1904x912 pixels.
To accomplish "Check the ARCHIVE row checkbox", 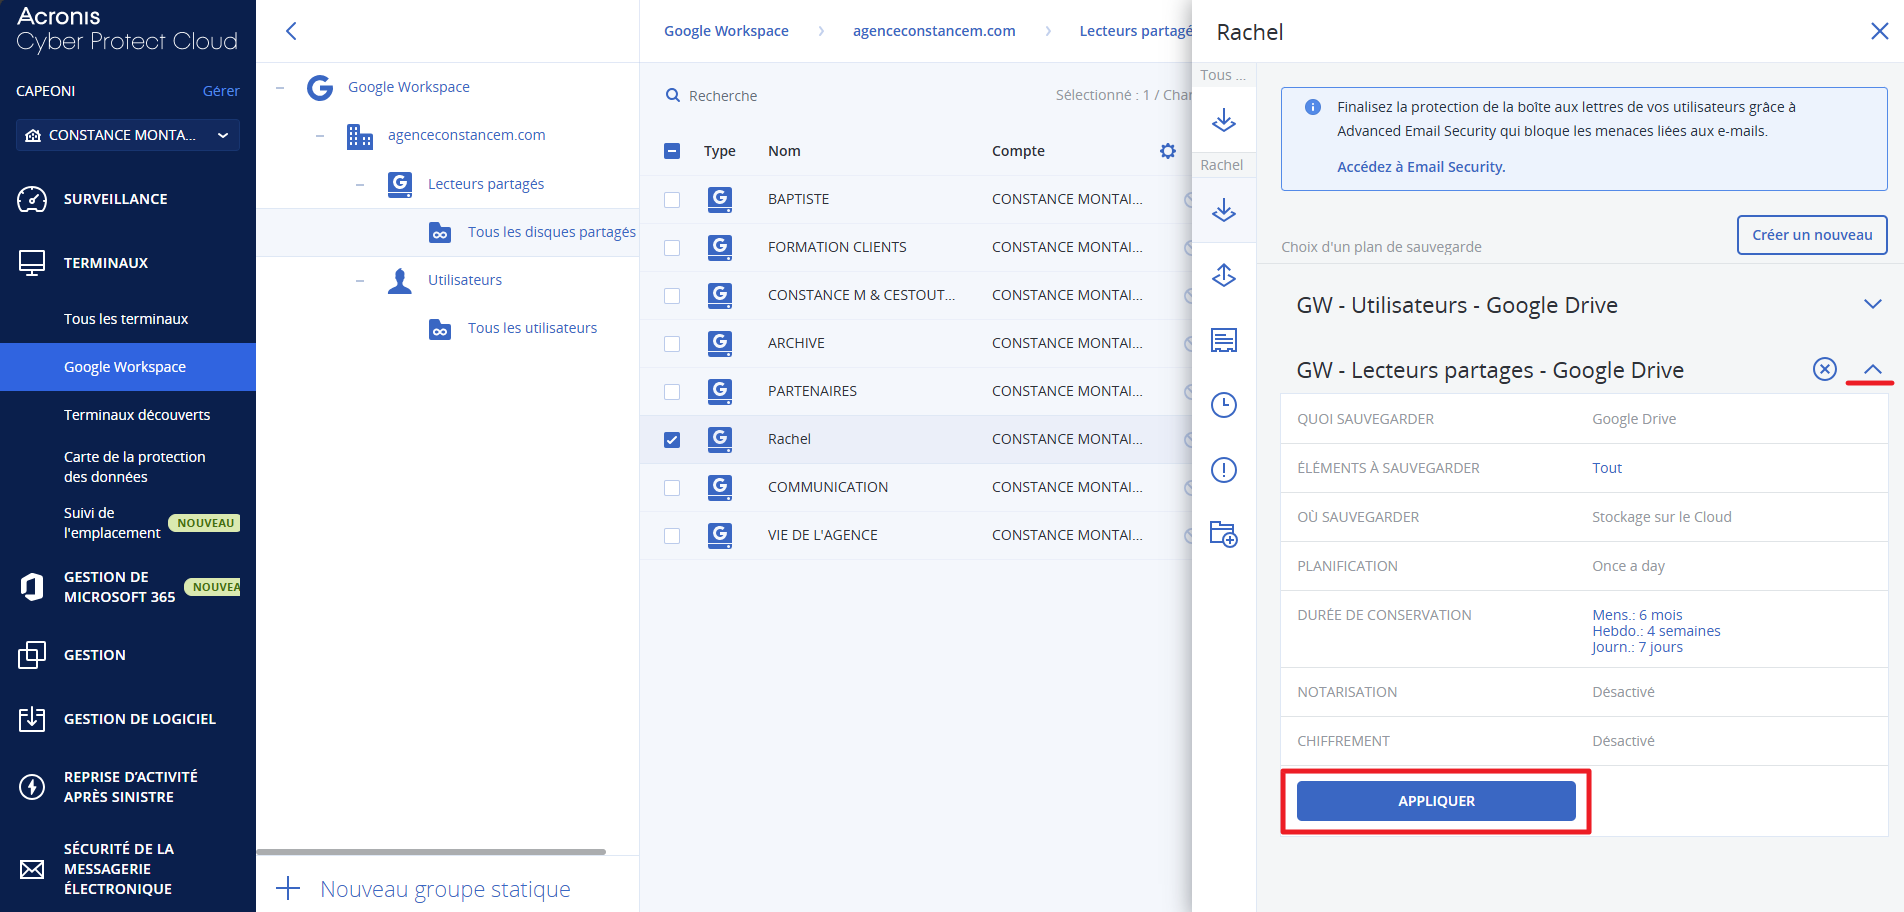I will tap(672, 344).
